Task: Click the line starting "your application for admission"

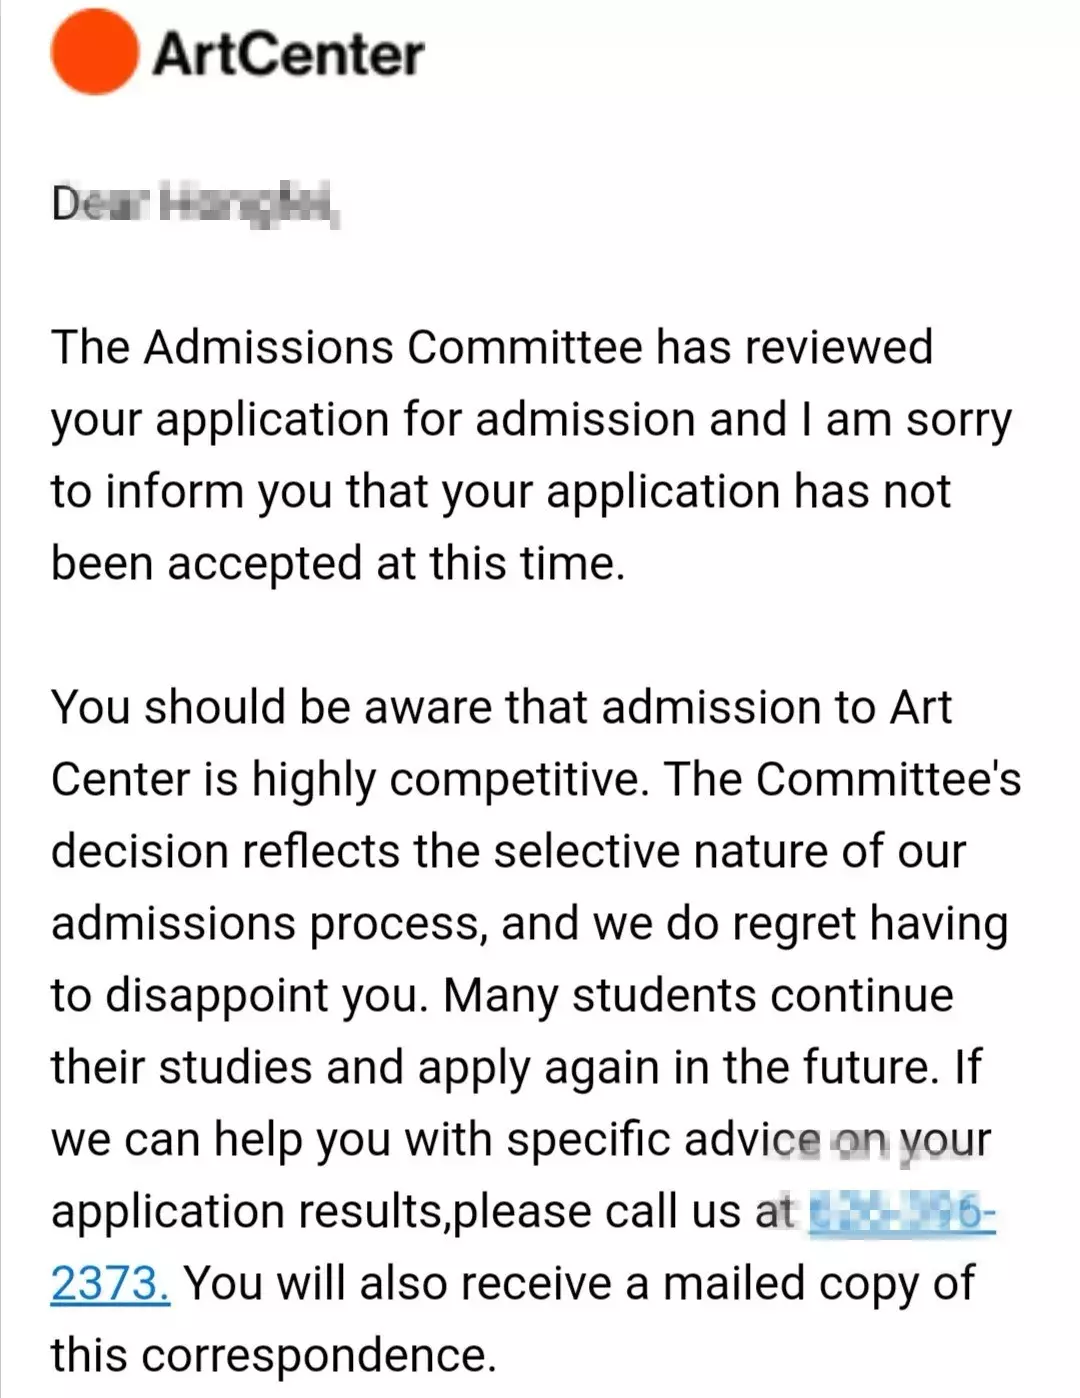Action: (531, 420)
